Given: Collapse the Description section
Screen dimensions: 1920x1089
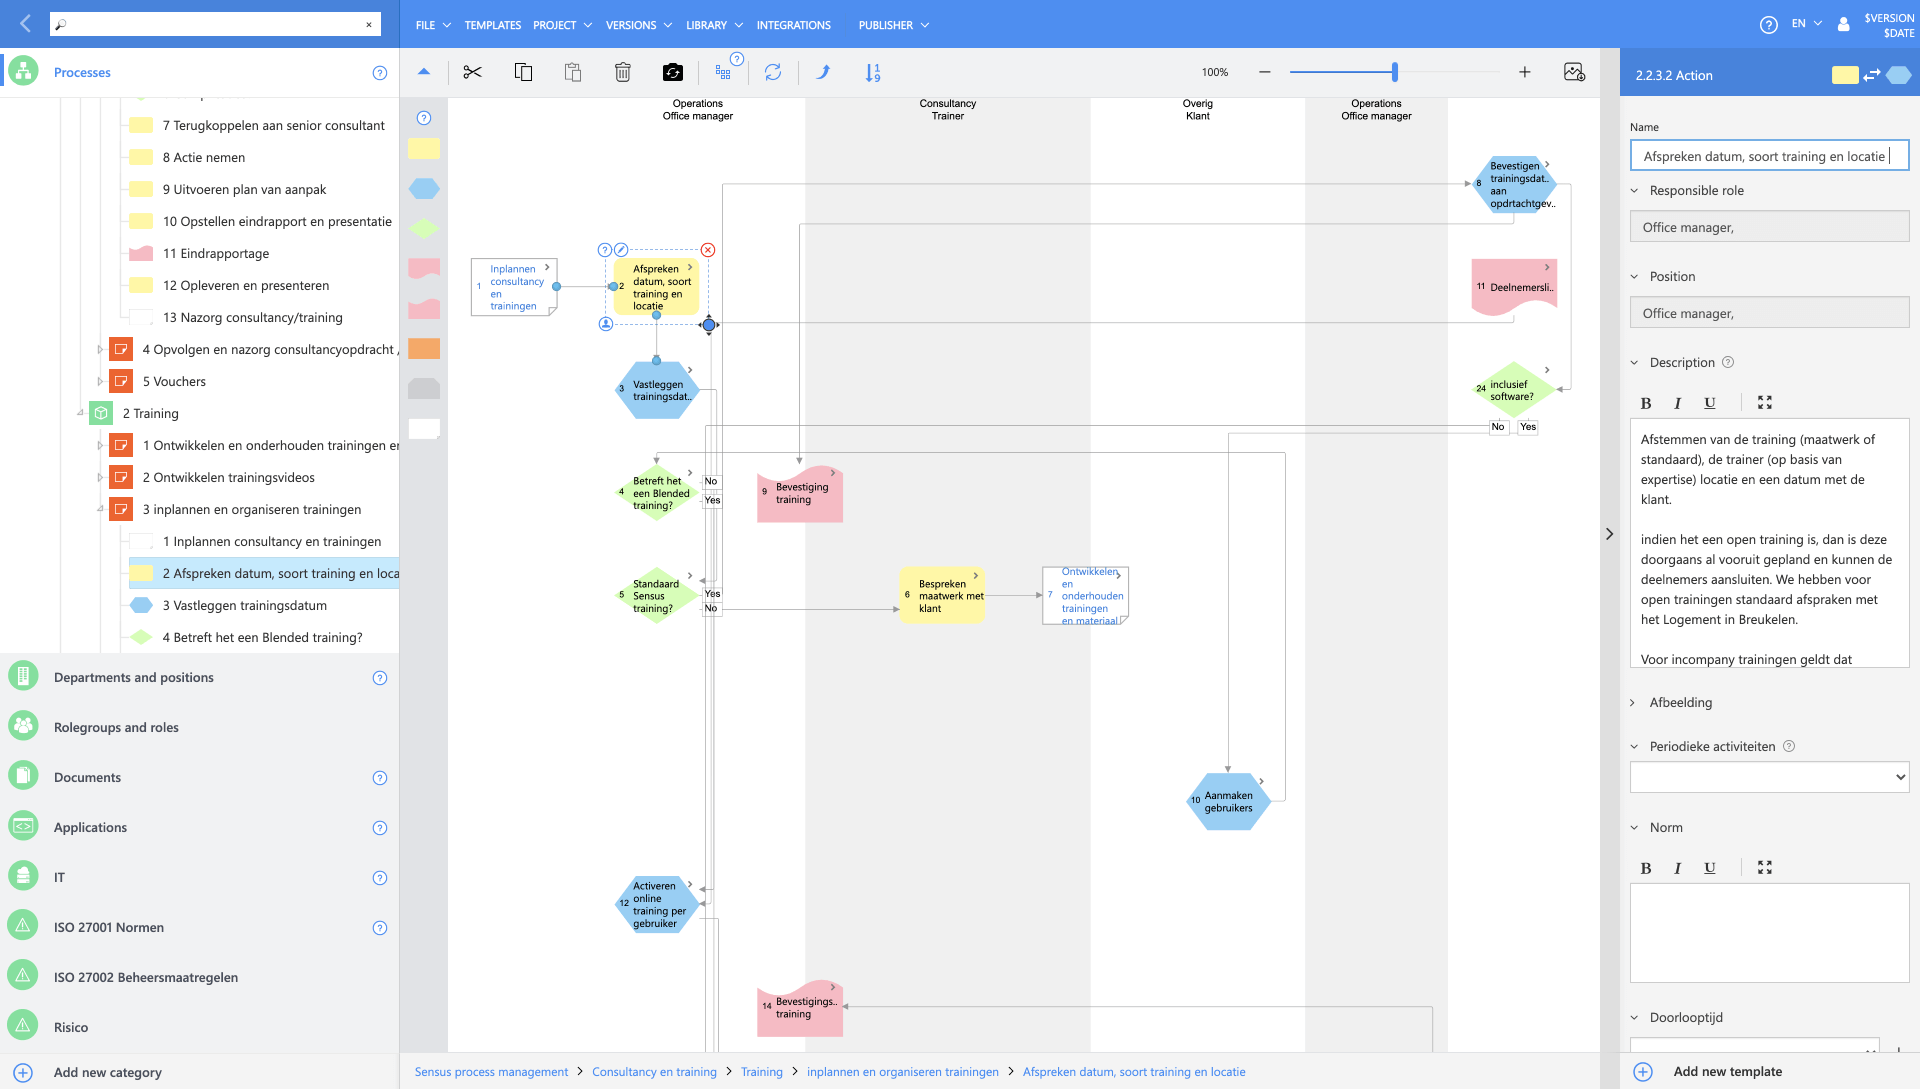Looking at the screenshot, I should coord(1635,362).
